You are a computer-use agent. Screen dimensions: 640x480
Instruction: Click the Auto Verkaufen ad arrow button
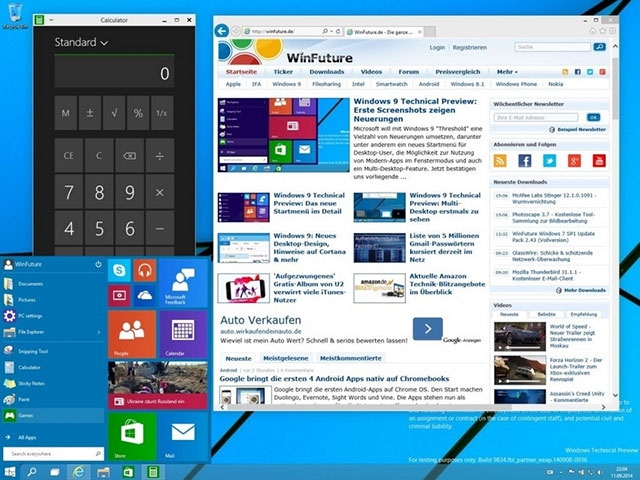(427, 329)
